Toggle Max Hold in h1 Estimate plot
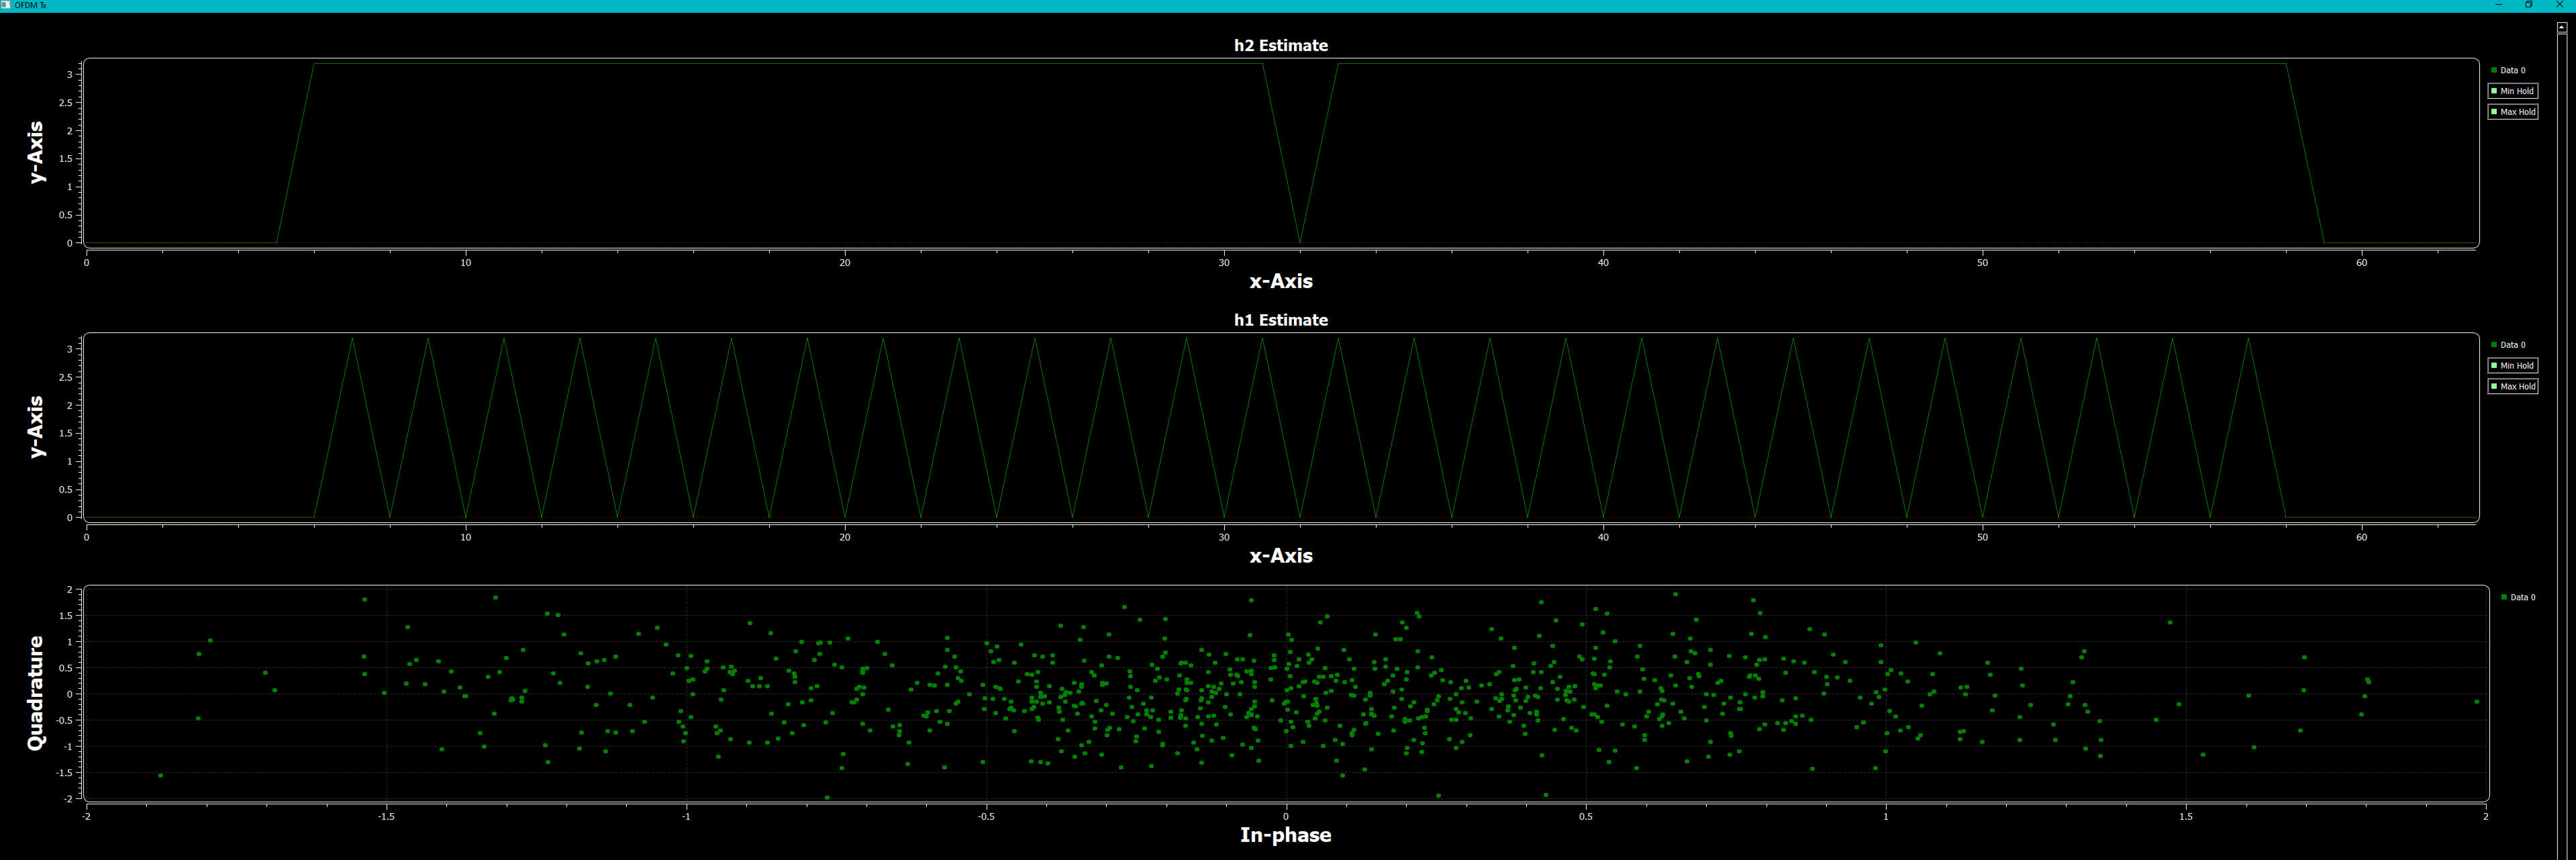Screen dimensions: 2576x860 point(2512,387)
